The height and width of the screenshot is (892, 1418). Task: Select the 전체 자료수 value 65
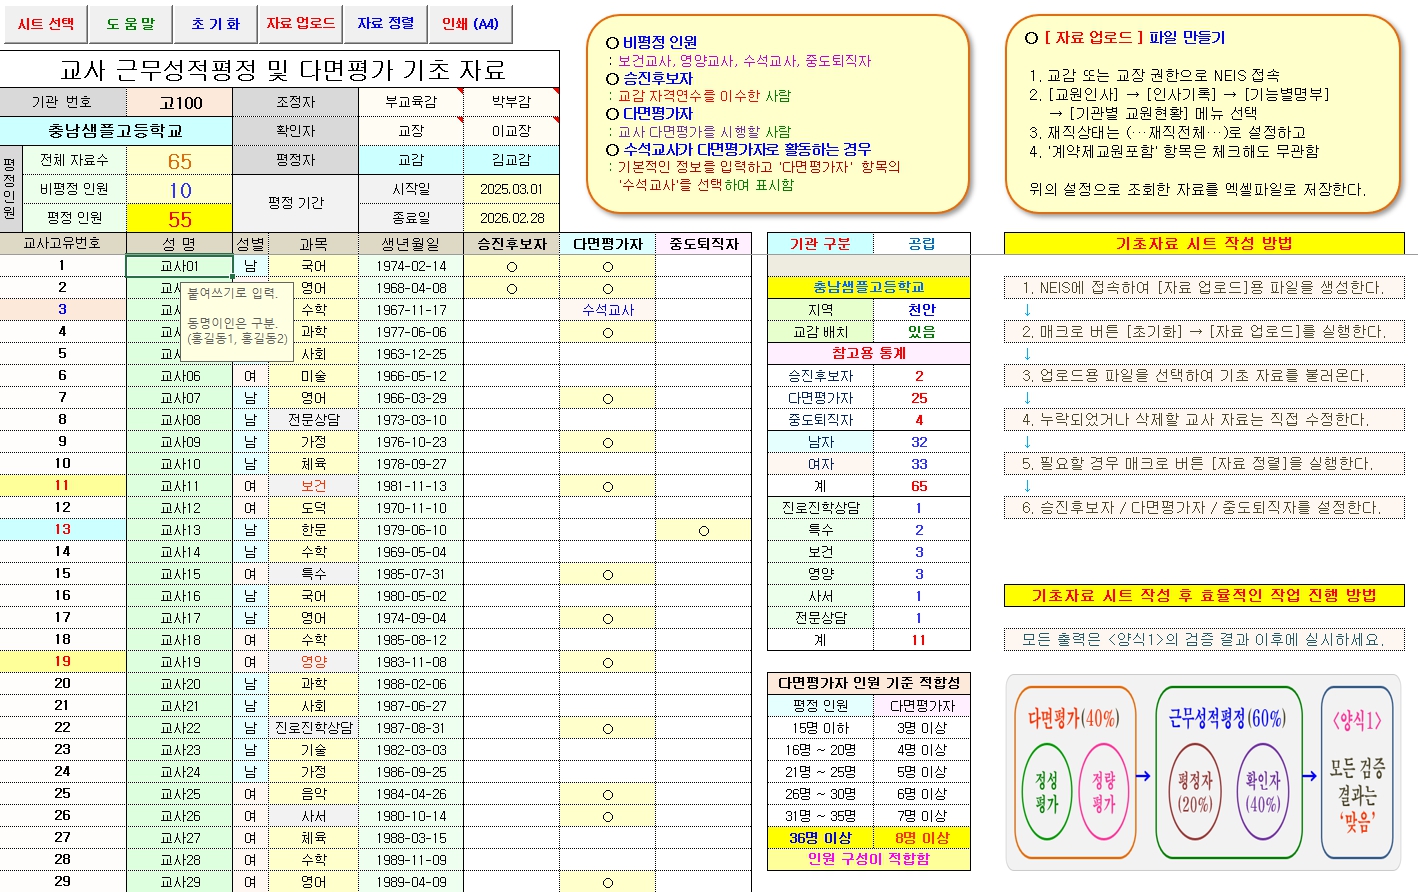tap(180, 161)
